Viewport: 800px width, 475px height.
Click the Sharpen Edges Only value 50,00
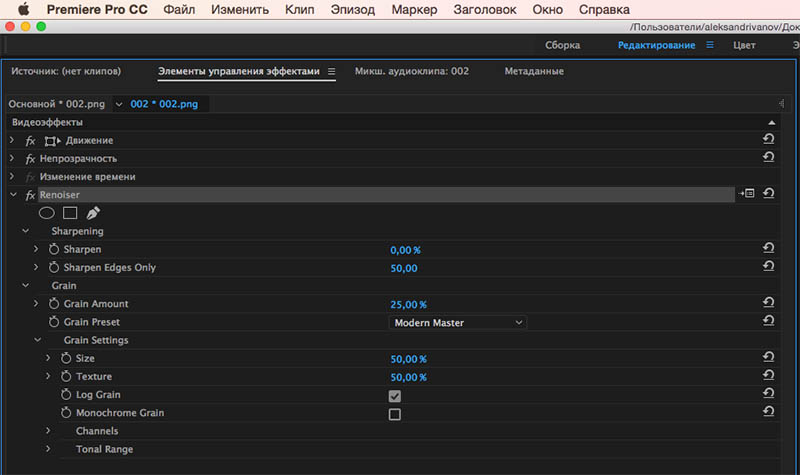pyautogui.click(x=404, y=268)
